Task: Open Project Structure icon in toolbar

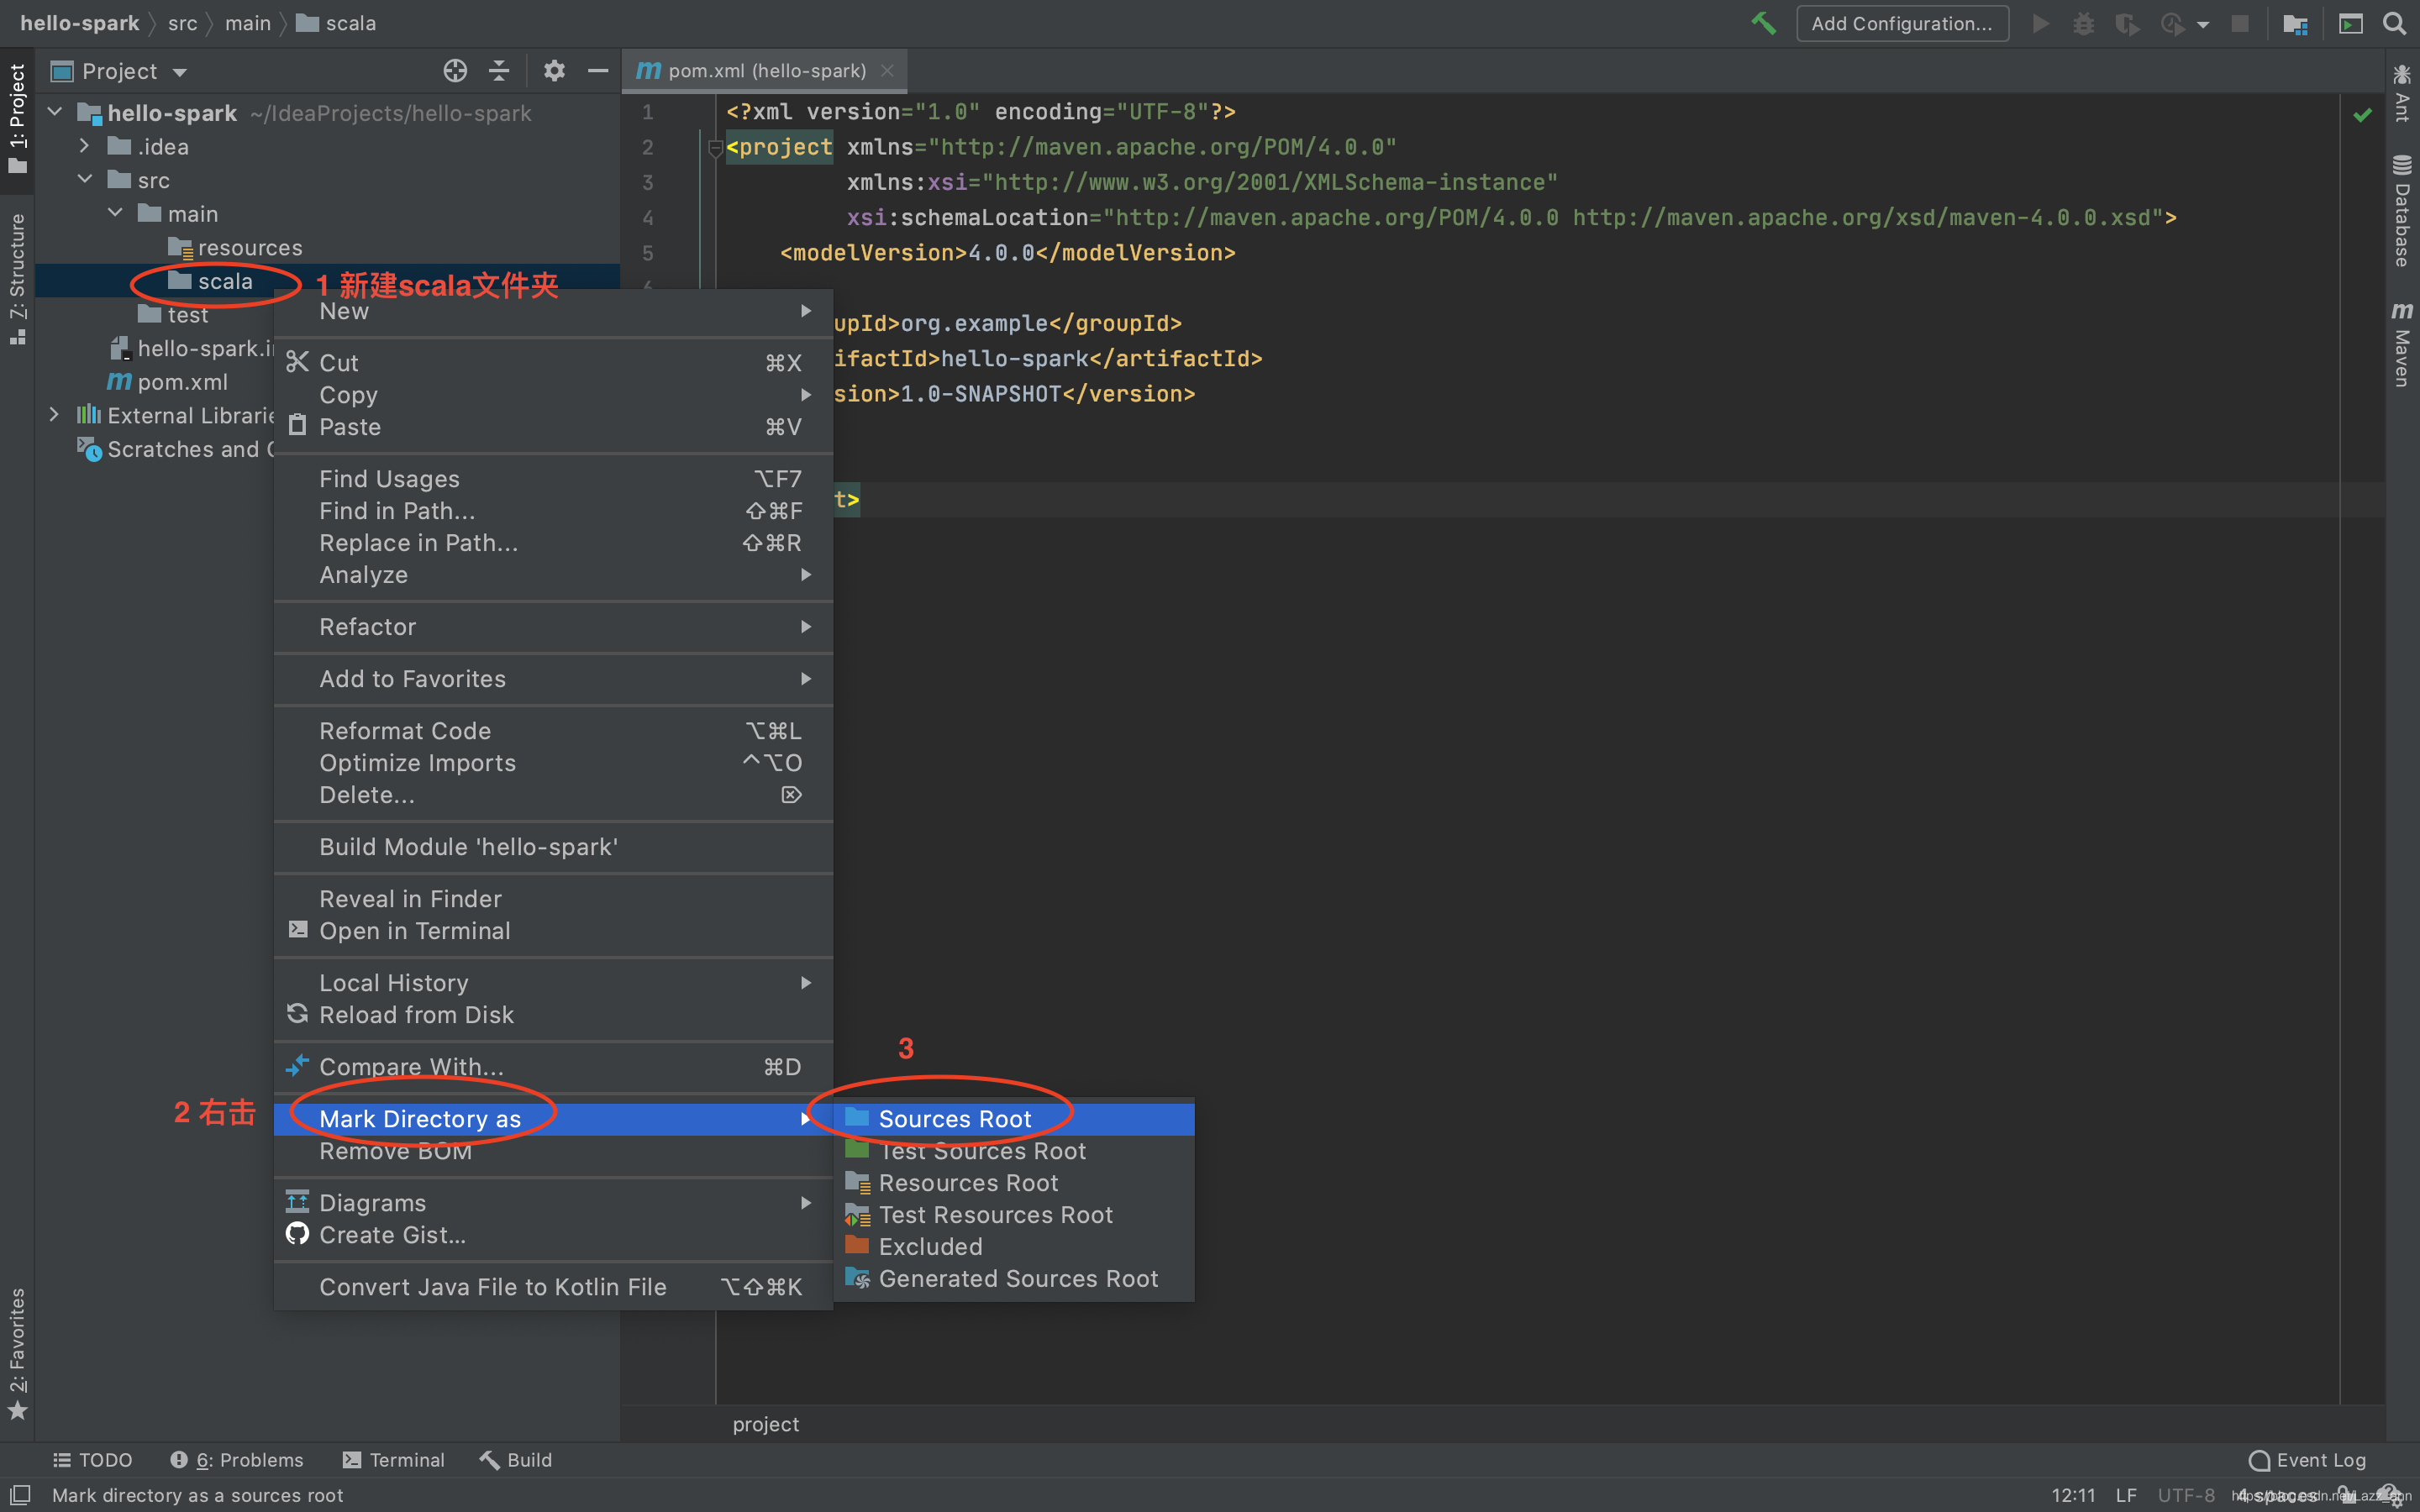Action: 2295,23
